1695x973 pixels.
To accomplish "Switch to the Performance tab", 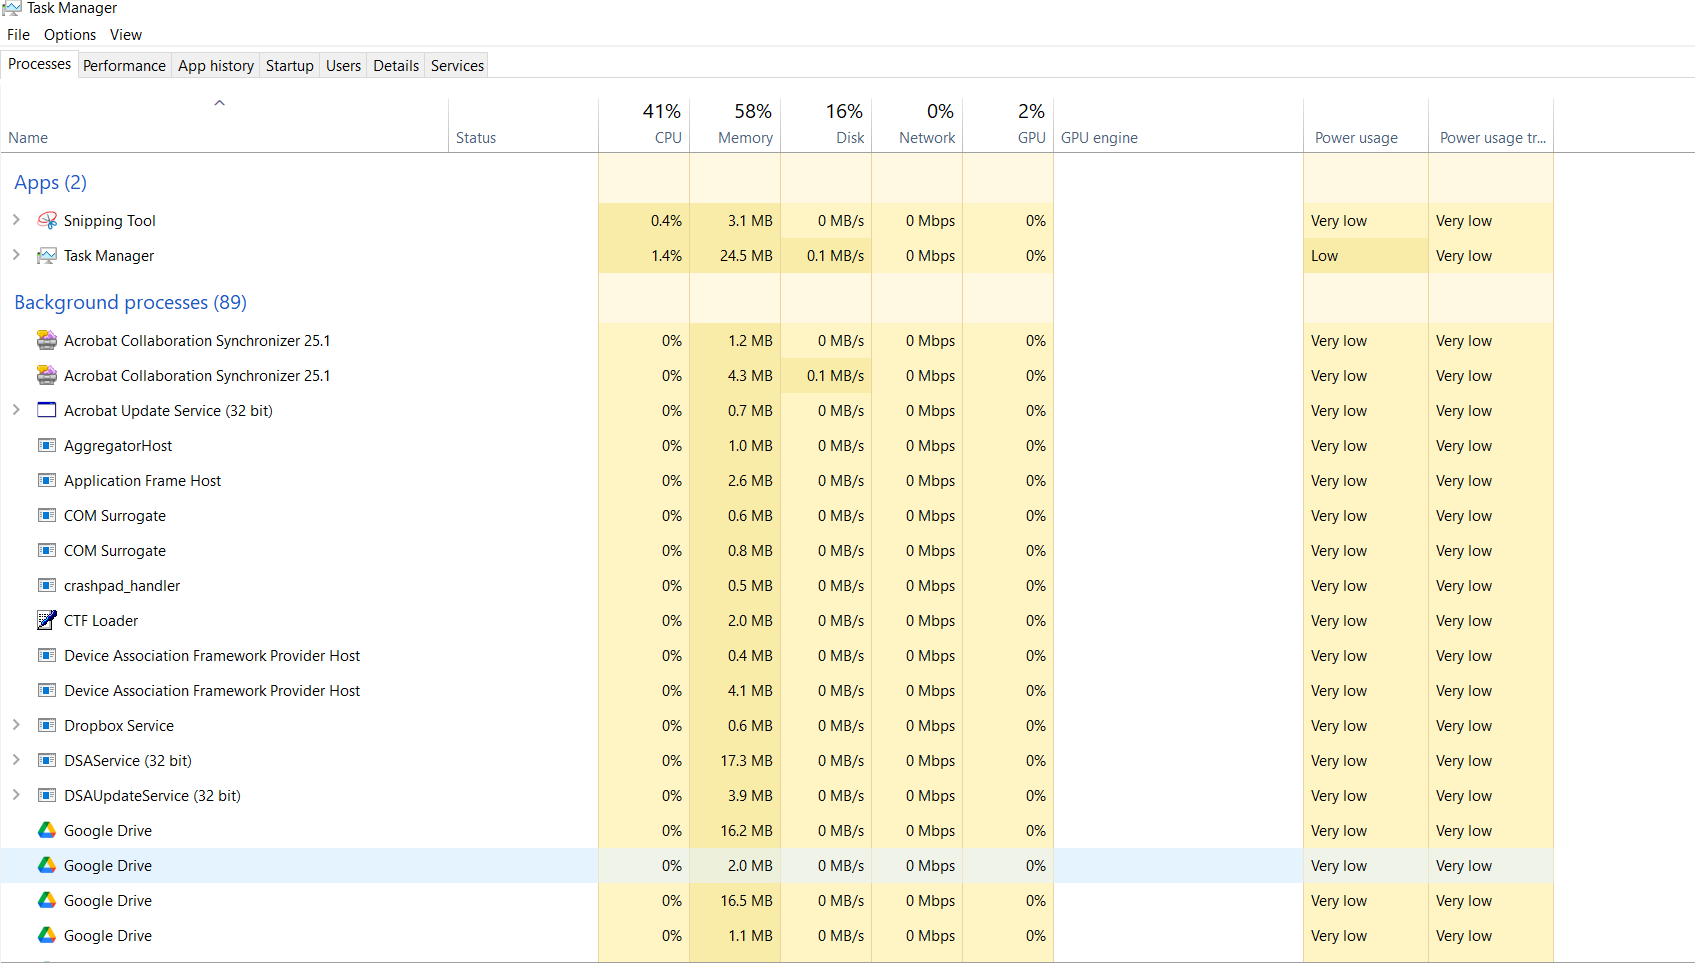I will pyautogui.click(x=124, y=66).
